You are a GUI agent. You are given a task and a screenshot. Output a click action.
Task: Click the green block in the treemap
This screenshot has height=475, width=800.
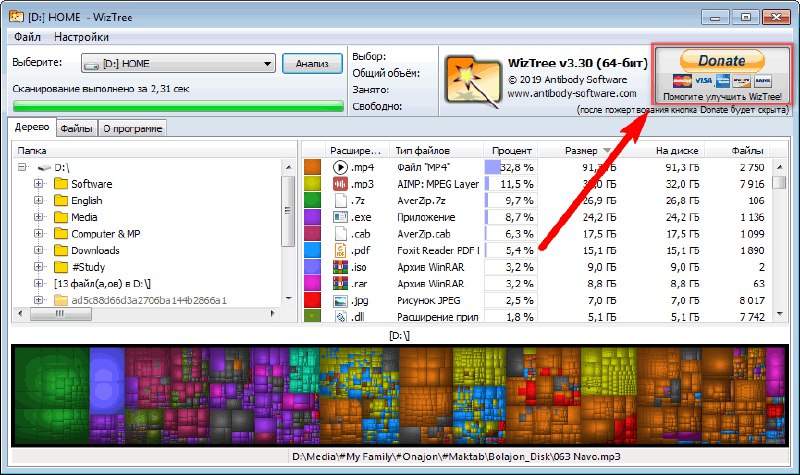pos(52,395)
